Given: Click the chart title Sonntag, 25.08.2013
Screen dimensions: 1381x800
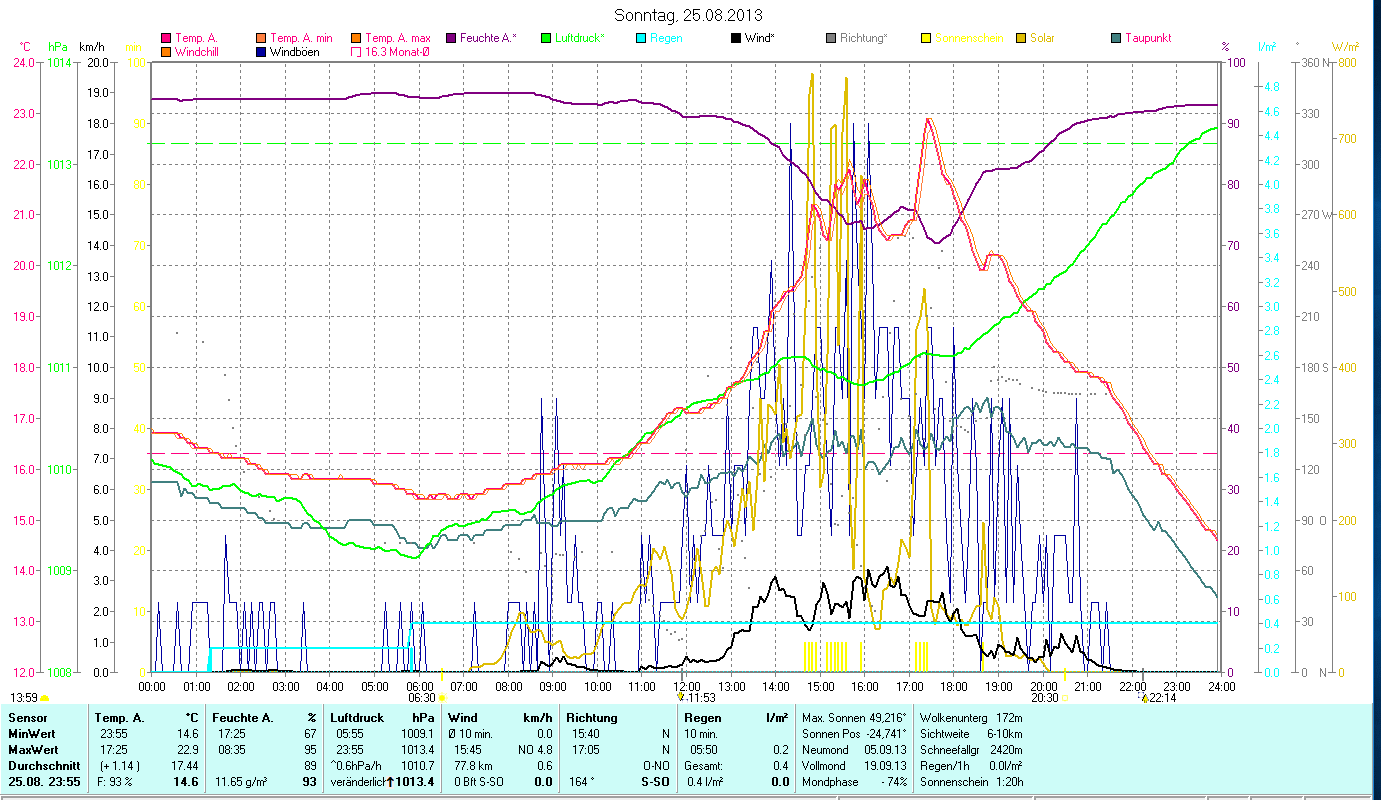Looking at the screenshot, I should (x=688, y=15).
